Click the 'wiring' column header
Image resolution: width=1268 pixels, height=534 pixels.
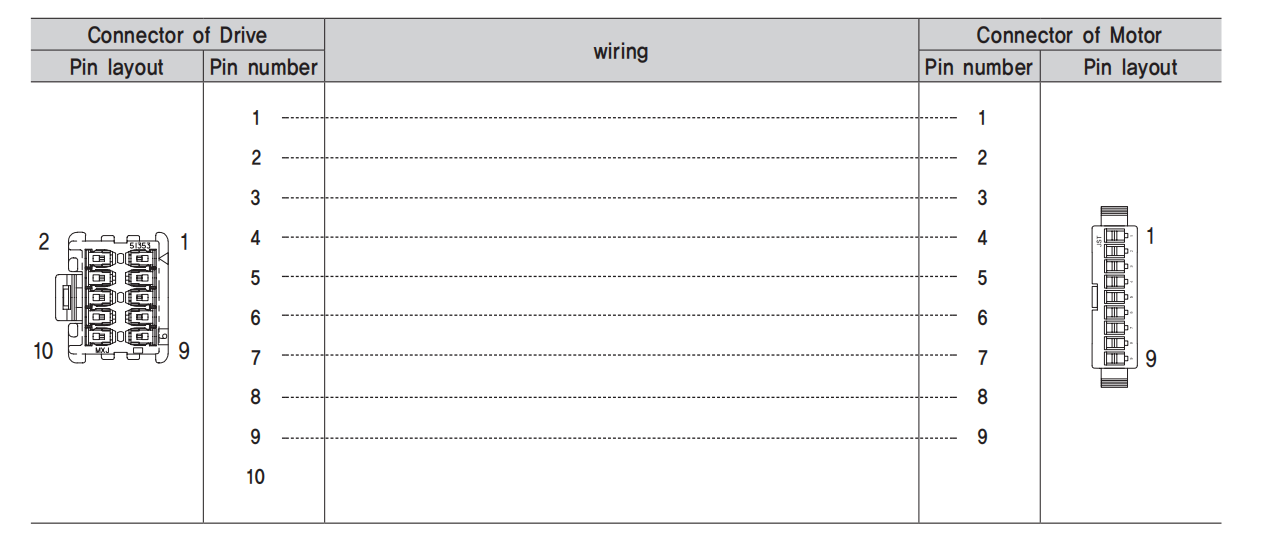click(x=621, y=51)
